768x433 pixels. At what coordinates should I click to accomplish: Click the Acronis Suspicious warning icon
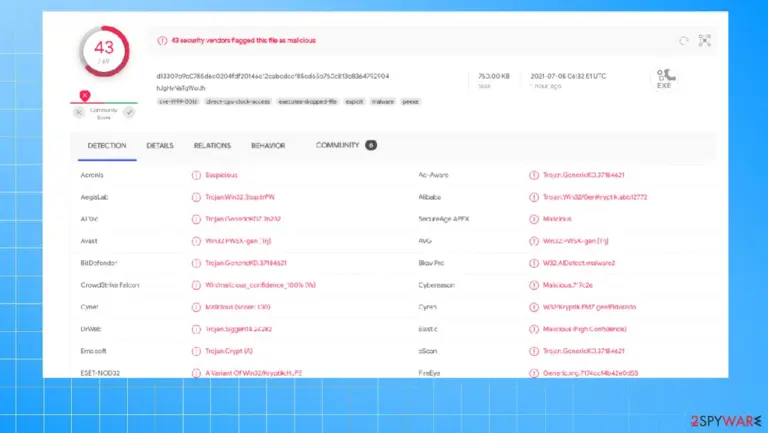point(196,175)
